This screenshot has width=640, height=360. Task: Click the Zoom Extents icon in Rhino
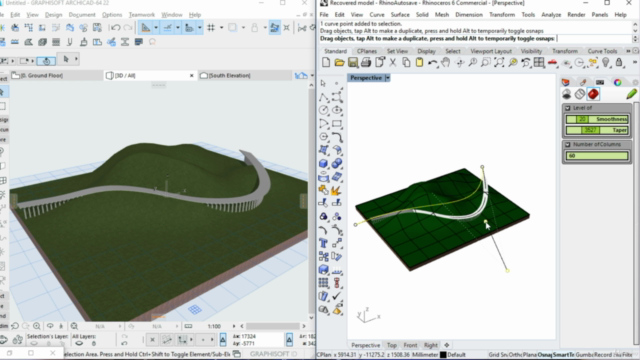pos(499,62)
